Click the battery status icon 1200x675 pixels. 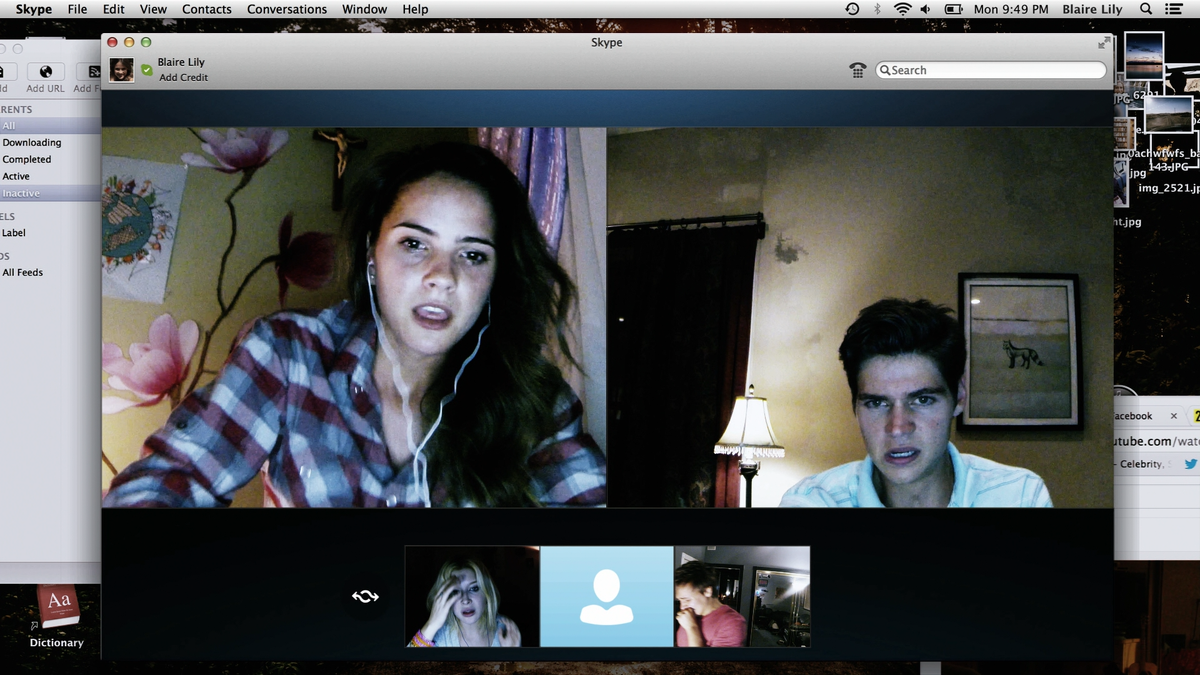(x=954, y=9)
